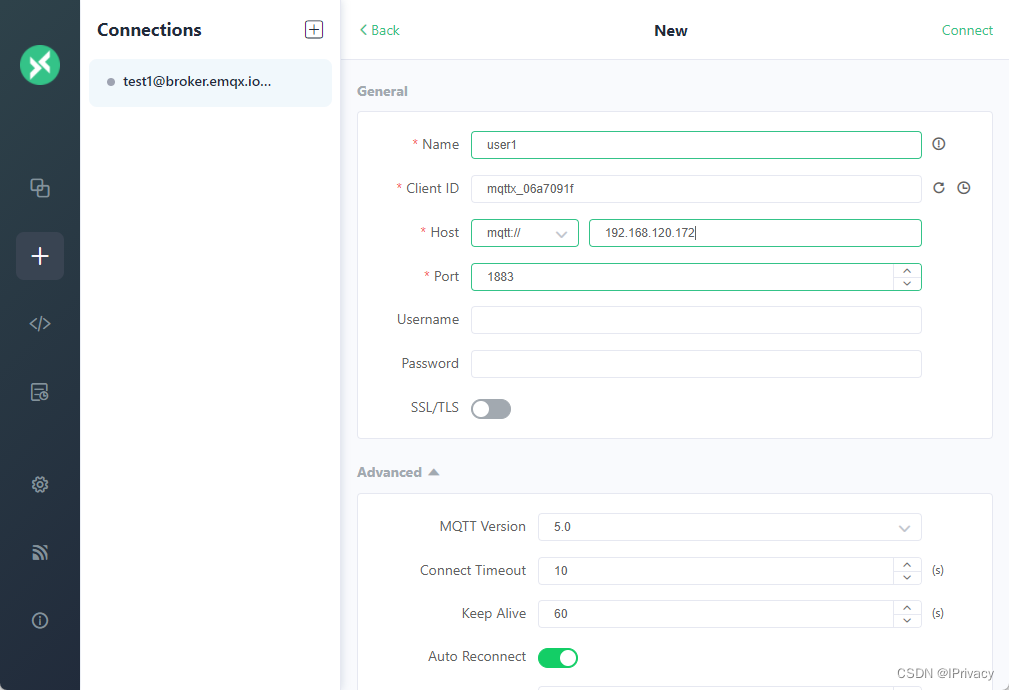Click the MQTTX logo icon

(x=40, y=65)
